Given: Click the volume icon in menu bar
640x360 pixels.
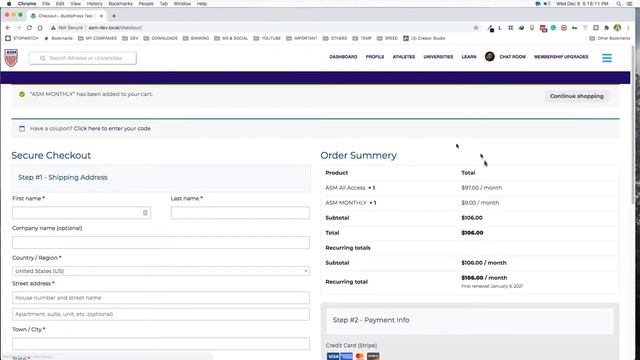Looking at the screenshot, I should pos(547,4).
